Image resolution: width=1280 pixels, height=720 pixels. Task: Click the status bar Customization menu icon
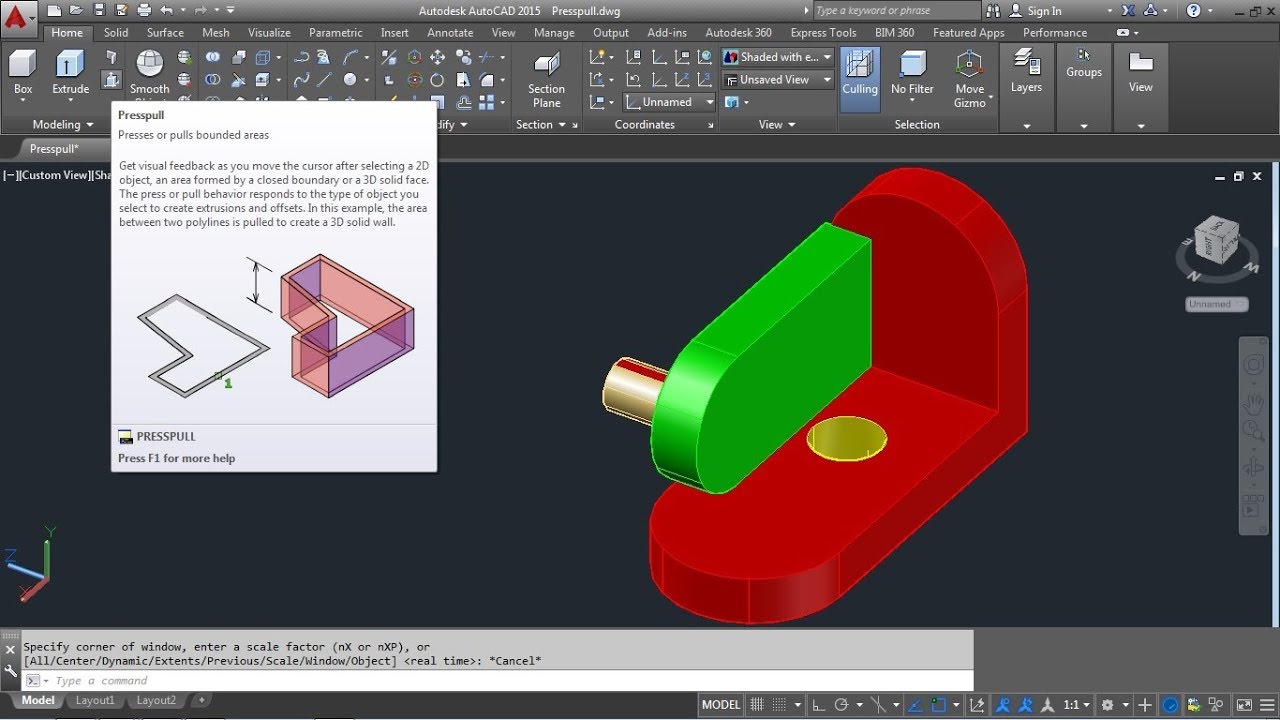pos(1267,705)
